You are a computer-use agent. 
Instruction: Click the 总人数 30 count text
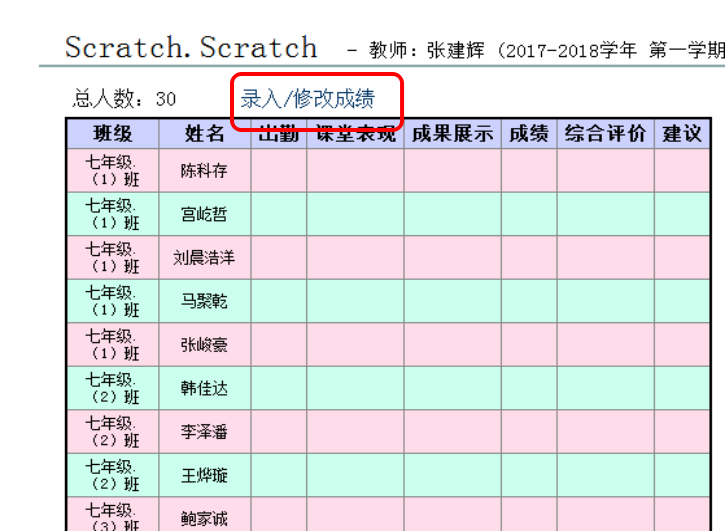(x=125, y=99)
